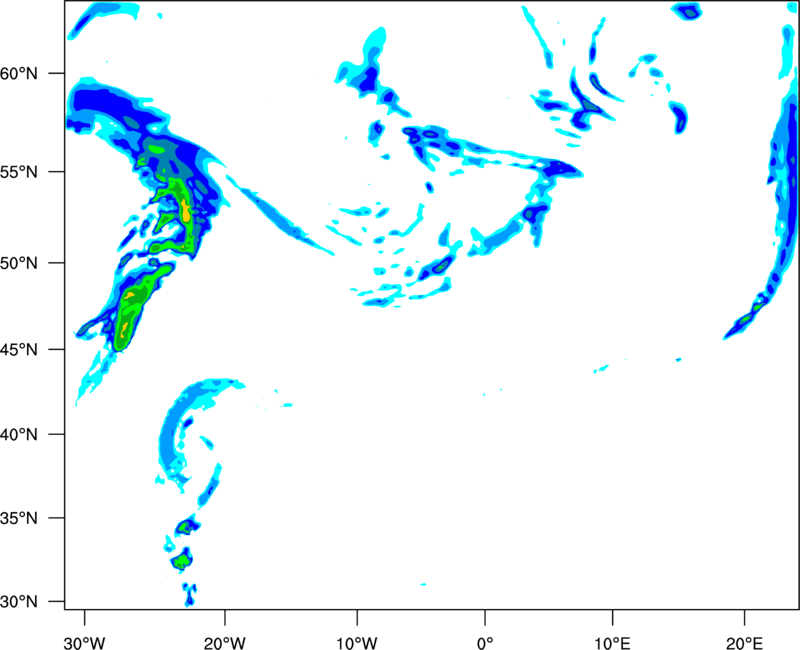Select the 30°W longitude axis label
Viewport: 800px width, 650px height.
tap(85, 643)
